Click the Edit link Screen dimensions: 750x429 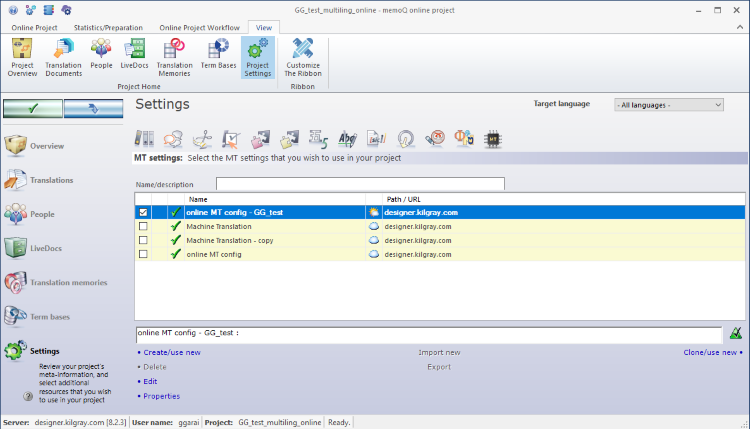tap(150, 382)
